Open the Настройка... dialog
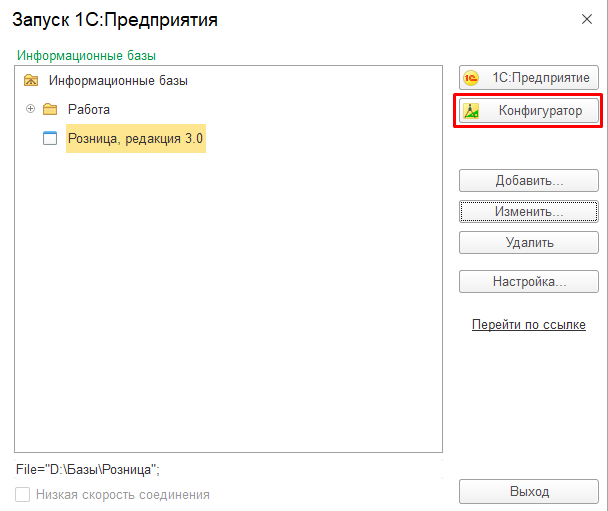This screenshot has height=511, width=608. (529, 281)
